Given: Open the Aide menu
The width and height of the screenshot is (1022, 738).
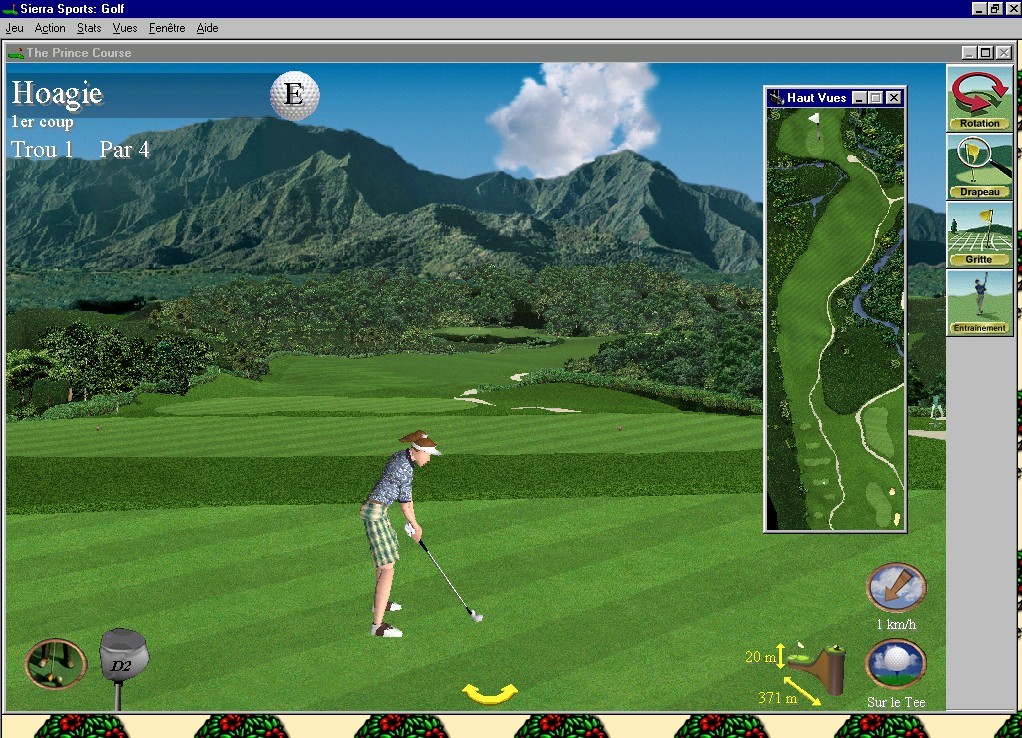Looking at the screenshot, I should click(207, 28).
